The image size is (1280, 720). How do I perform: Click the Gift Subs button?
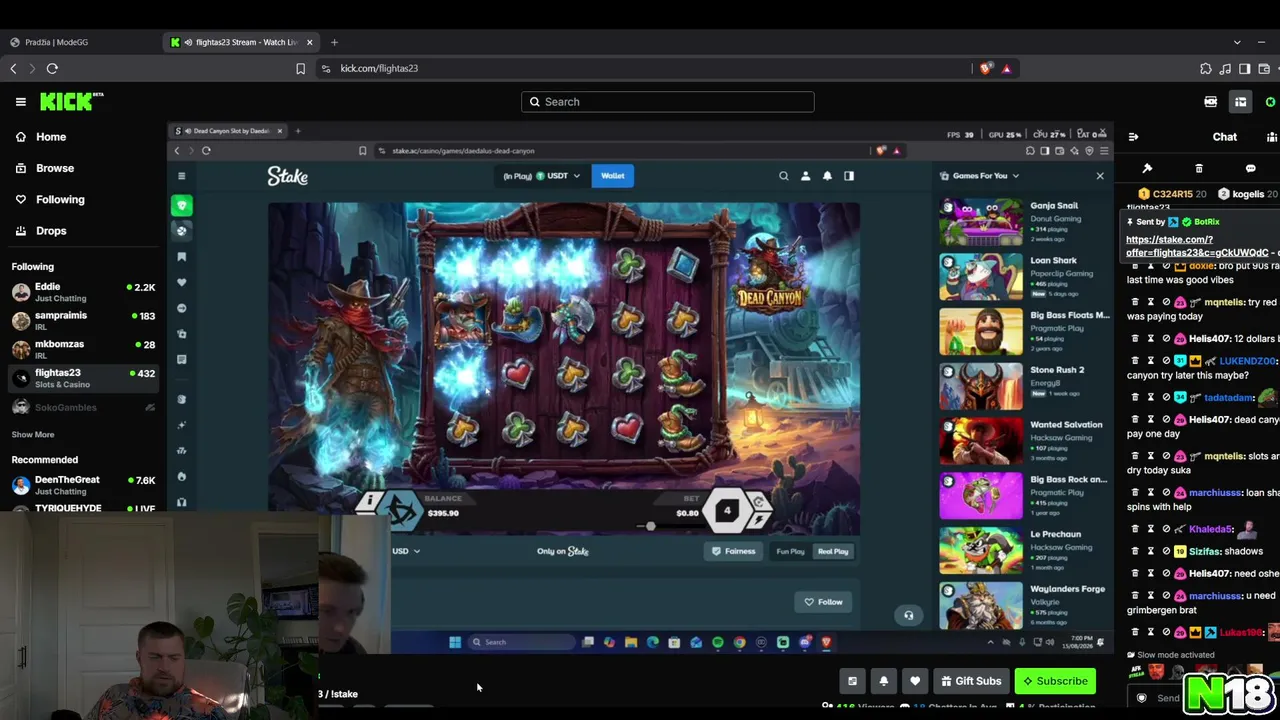971,681
